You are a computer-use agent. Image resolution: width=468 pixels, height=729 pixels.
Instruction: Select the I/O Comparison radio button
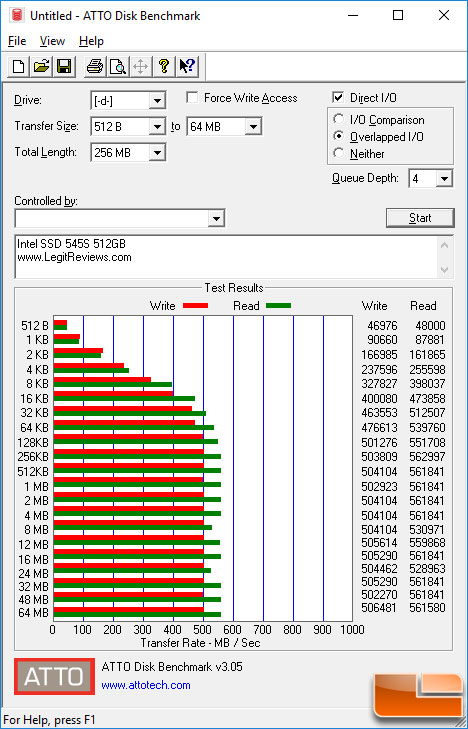coord(339,119)
